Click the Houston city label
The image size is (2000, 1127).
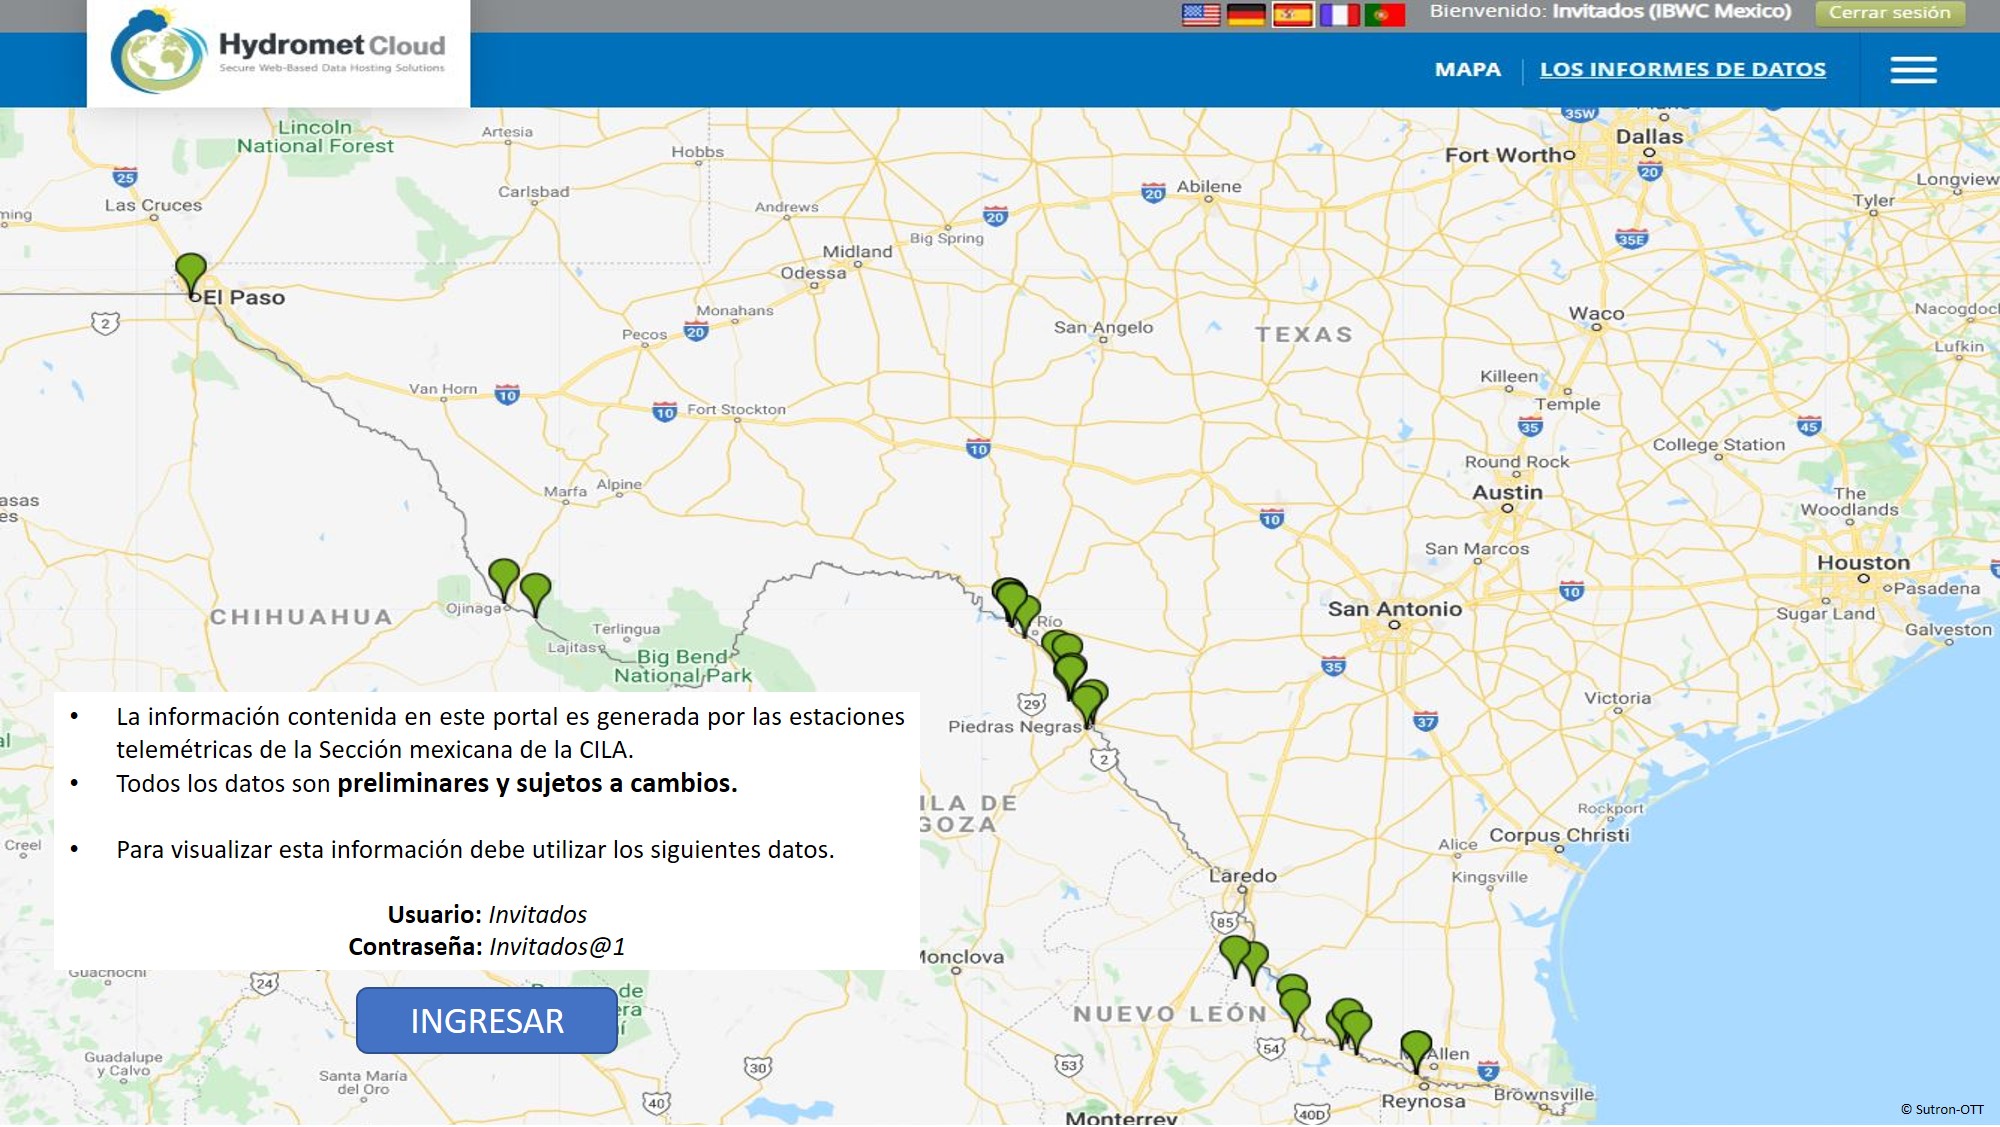pos(1863,563)
